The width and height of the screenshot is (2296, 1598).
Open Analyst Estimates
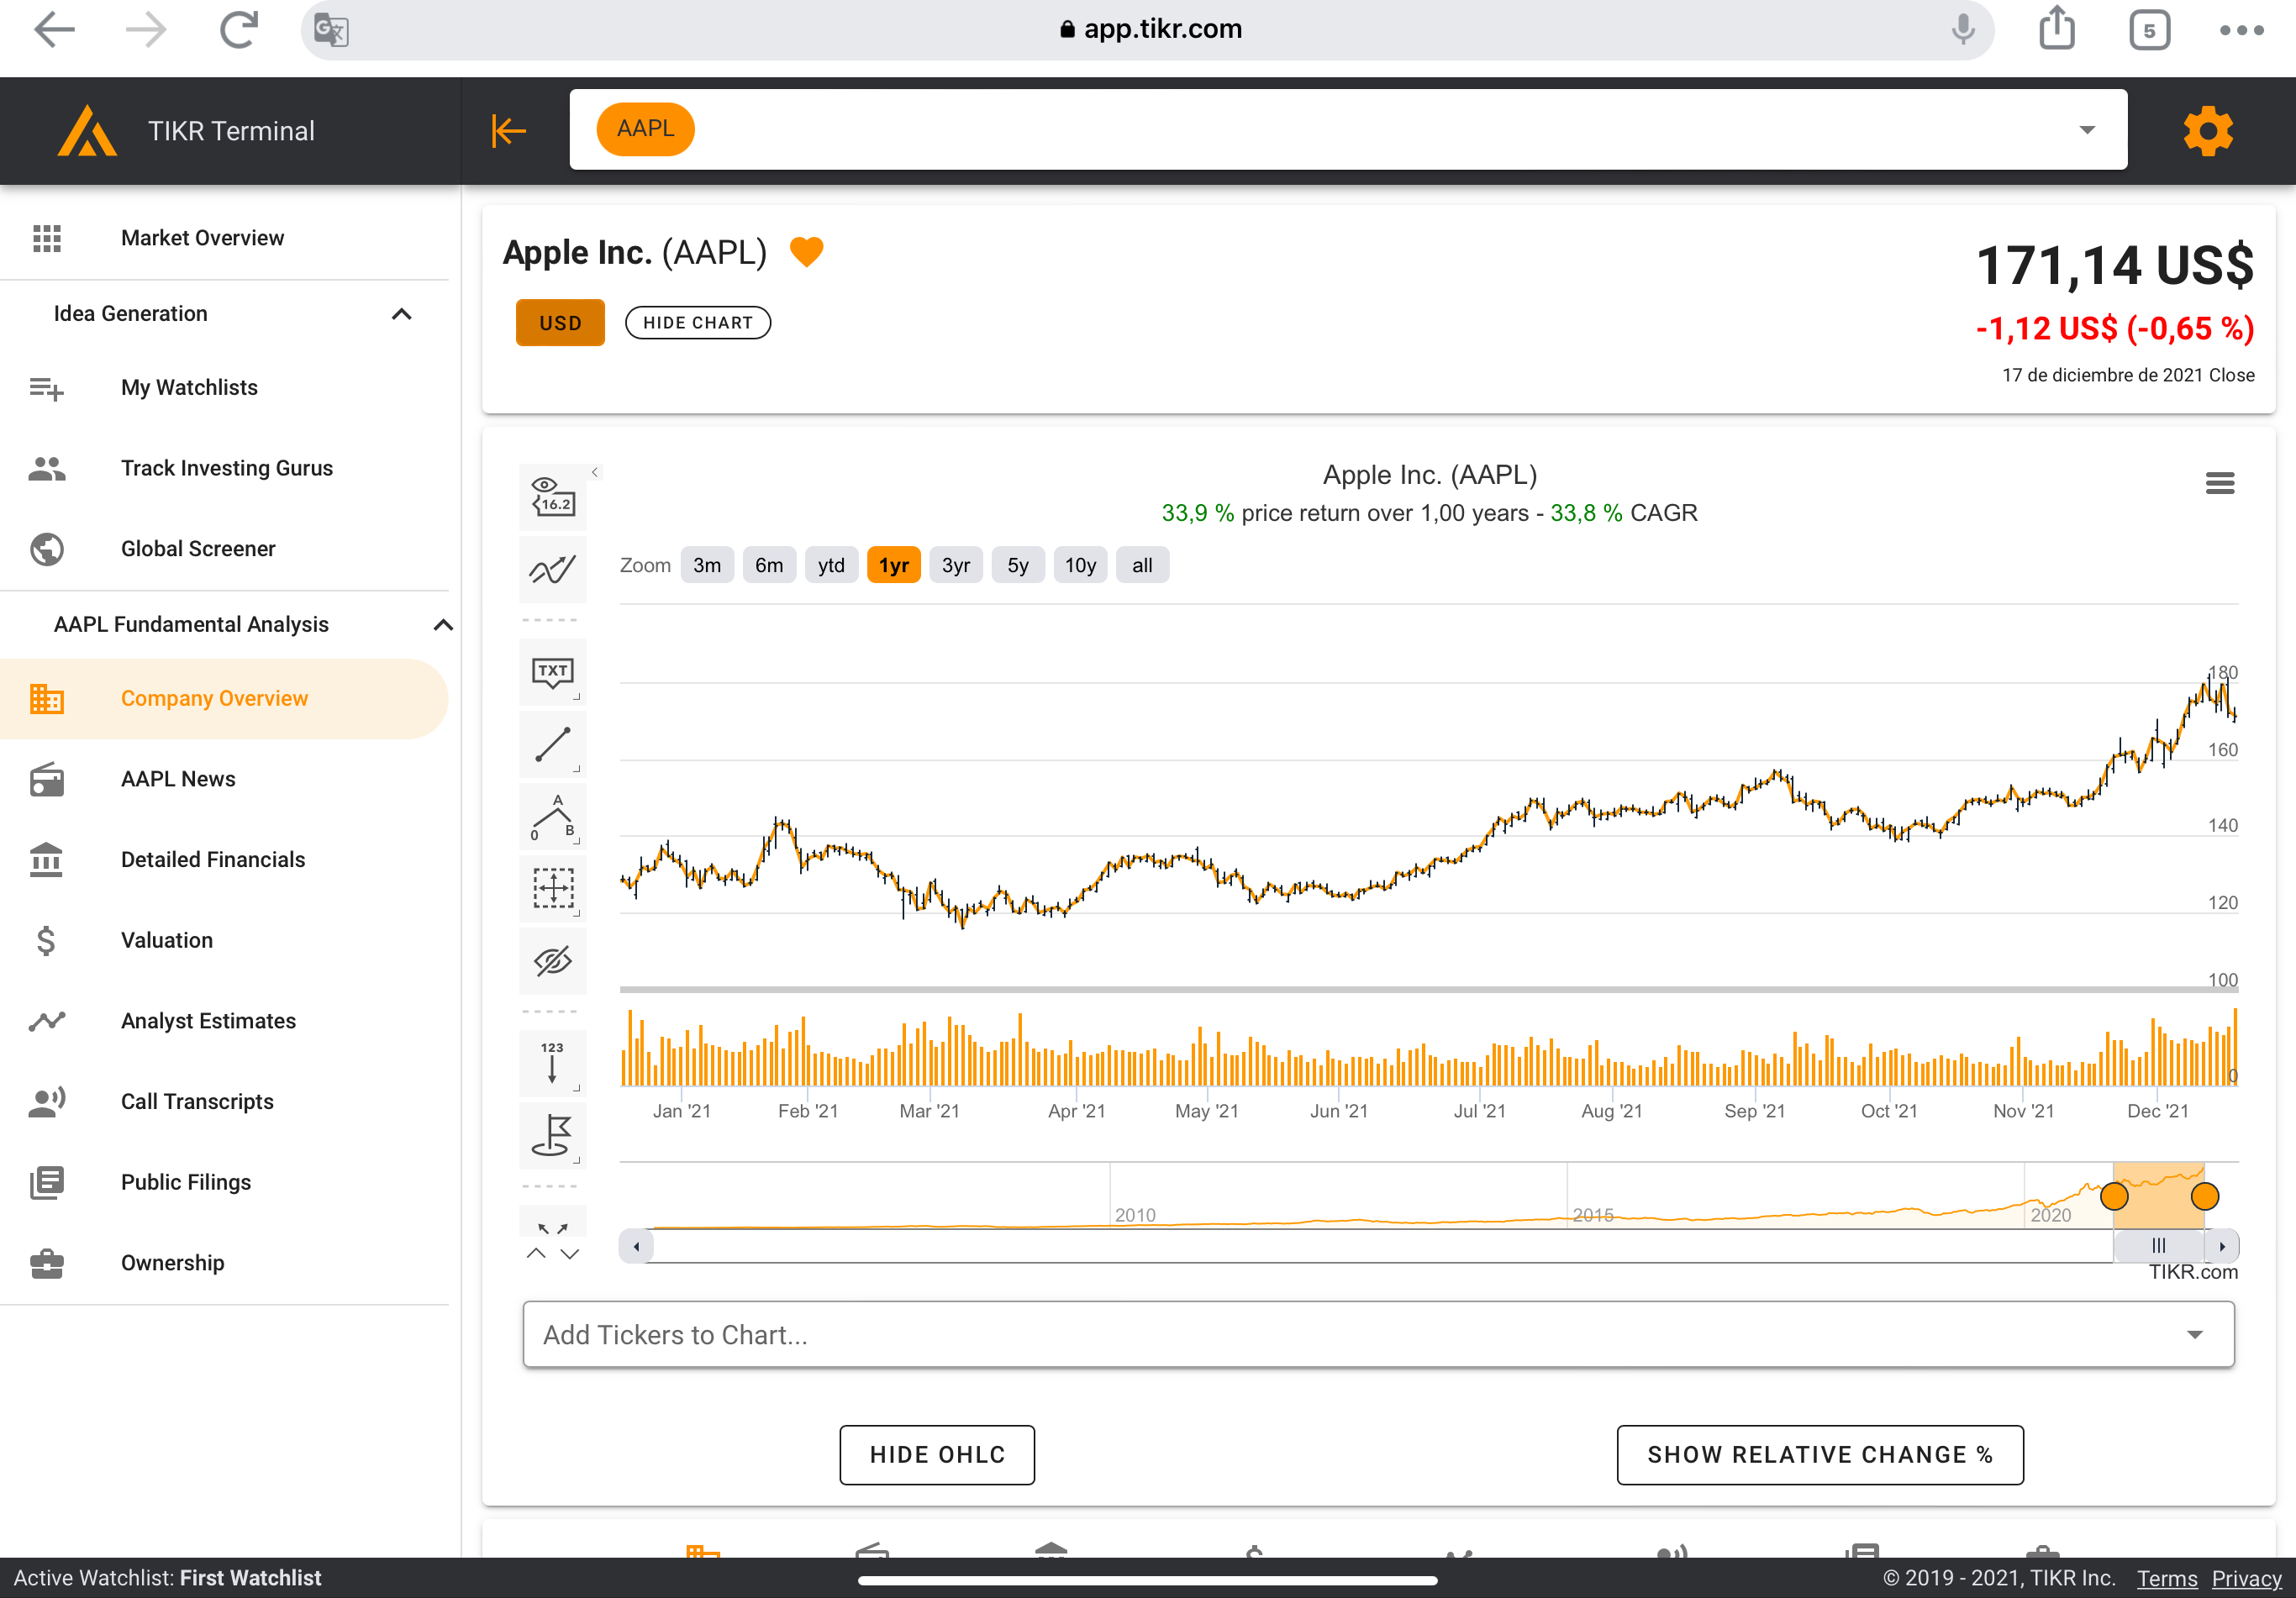click(224, 1021)
